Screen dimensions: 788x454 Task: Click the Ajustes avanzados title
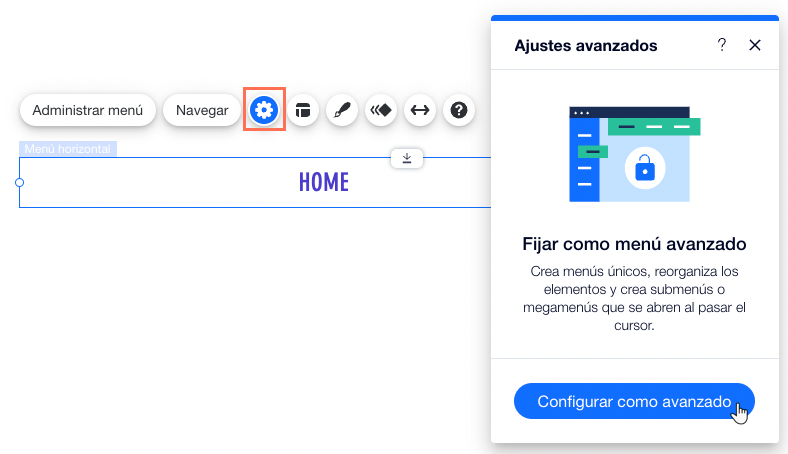(585, 46)
